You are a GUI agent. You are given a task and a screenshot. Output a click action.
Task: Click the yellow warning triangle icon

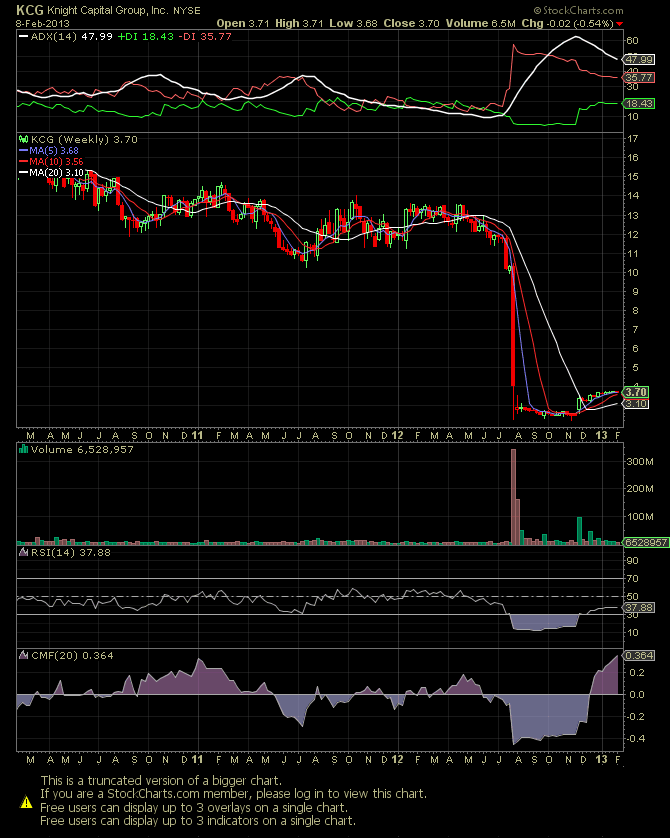pyautogui.click(x=26, y=802)
